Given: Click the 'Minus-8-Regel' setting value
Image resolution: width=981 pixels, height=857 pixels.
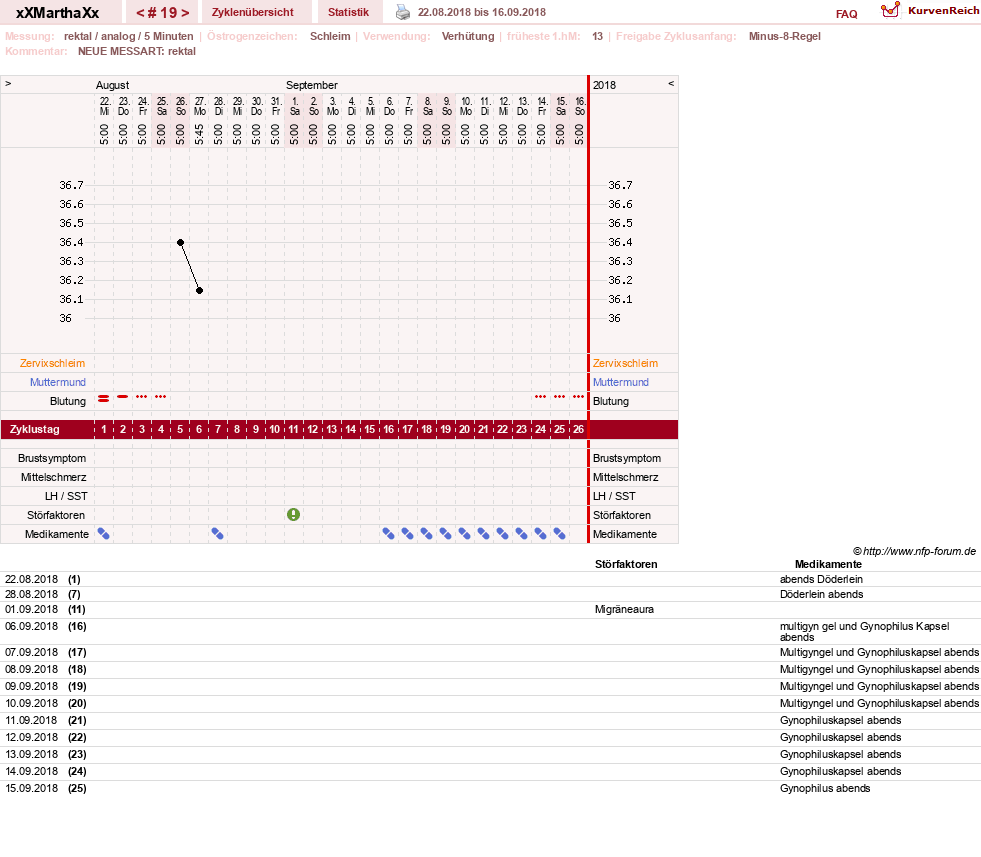Looking at the screenshot, I should pyautogui.click(x=785, y=36).
